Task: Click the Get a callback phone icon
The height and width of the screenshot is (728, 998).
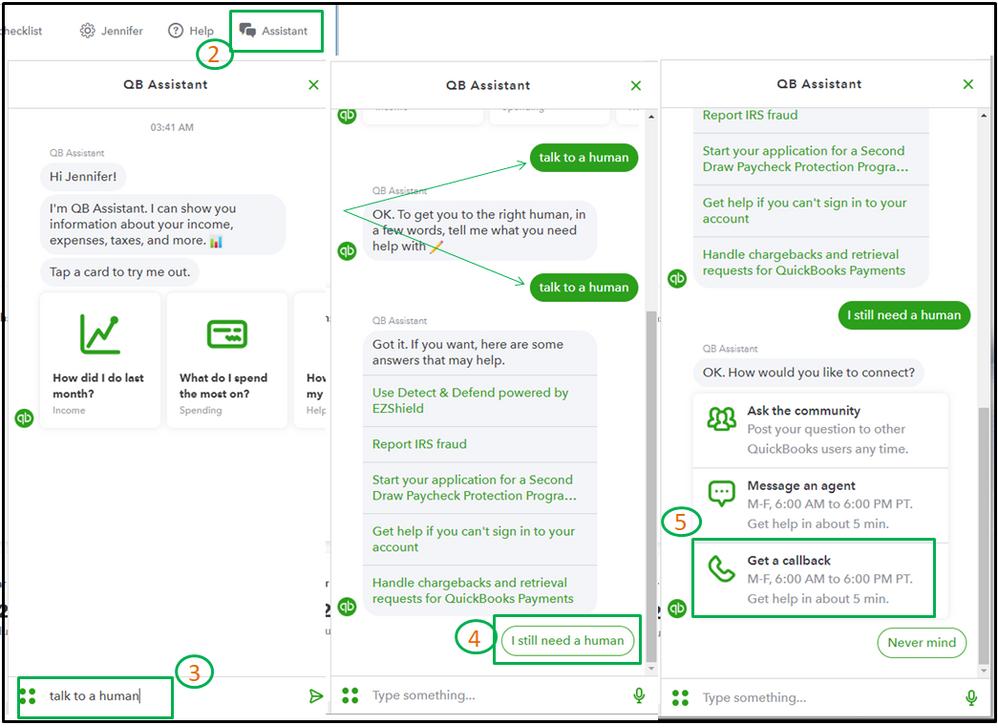Action: (x=721, y=569)
